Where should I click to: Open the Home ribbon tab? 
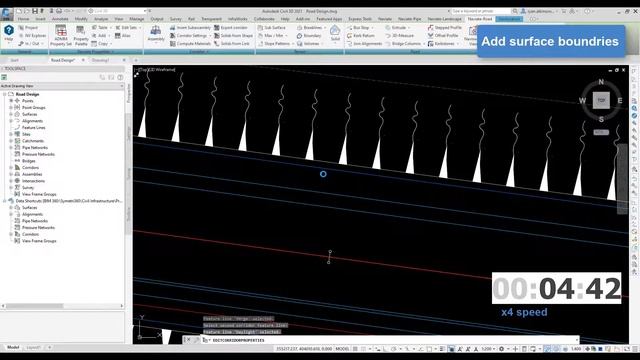pyautogui.click(x=23, y=19)
